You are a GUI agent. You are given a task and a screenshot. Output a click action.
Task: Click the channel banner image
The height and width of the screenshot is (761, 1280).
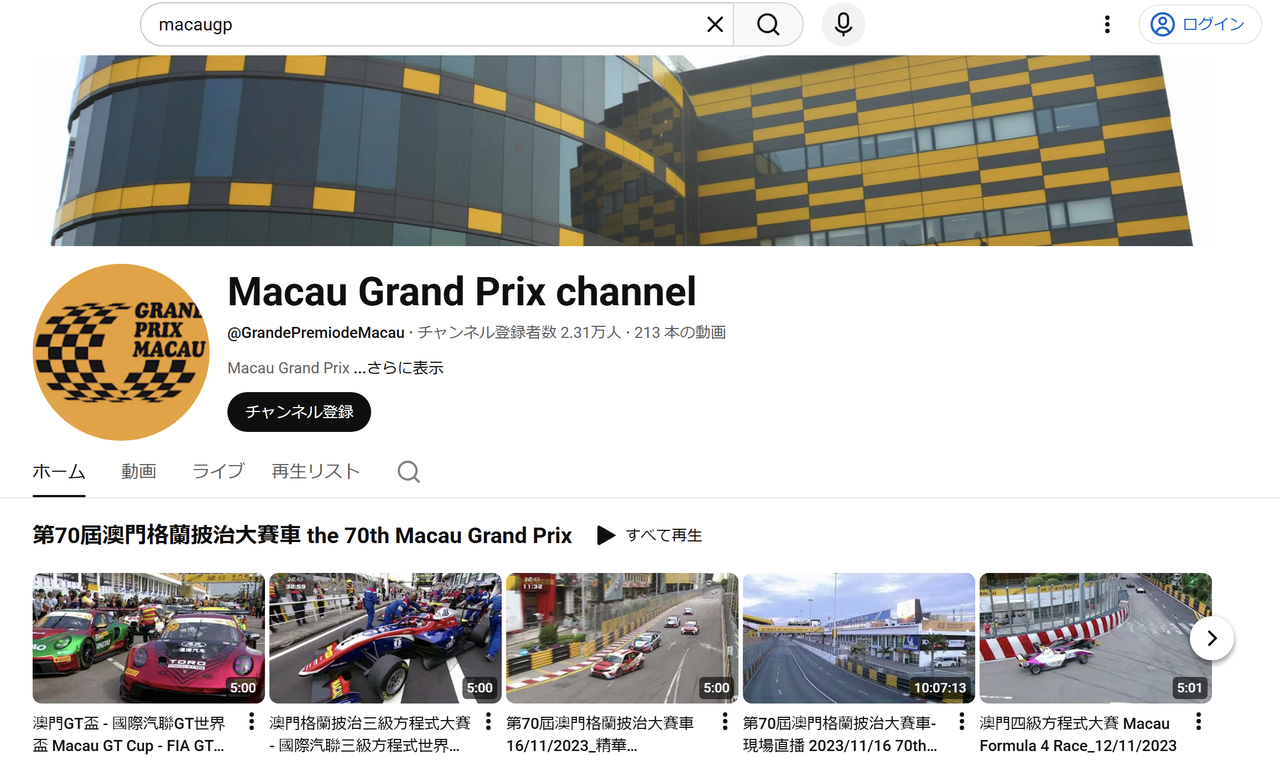[x=624, y=150]
